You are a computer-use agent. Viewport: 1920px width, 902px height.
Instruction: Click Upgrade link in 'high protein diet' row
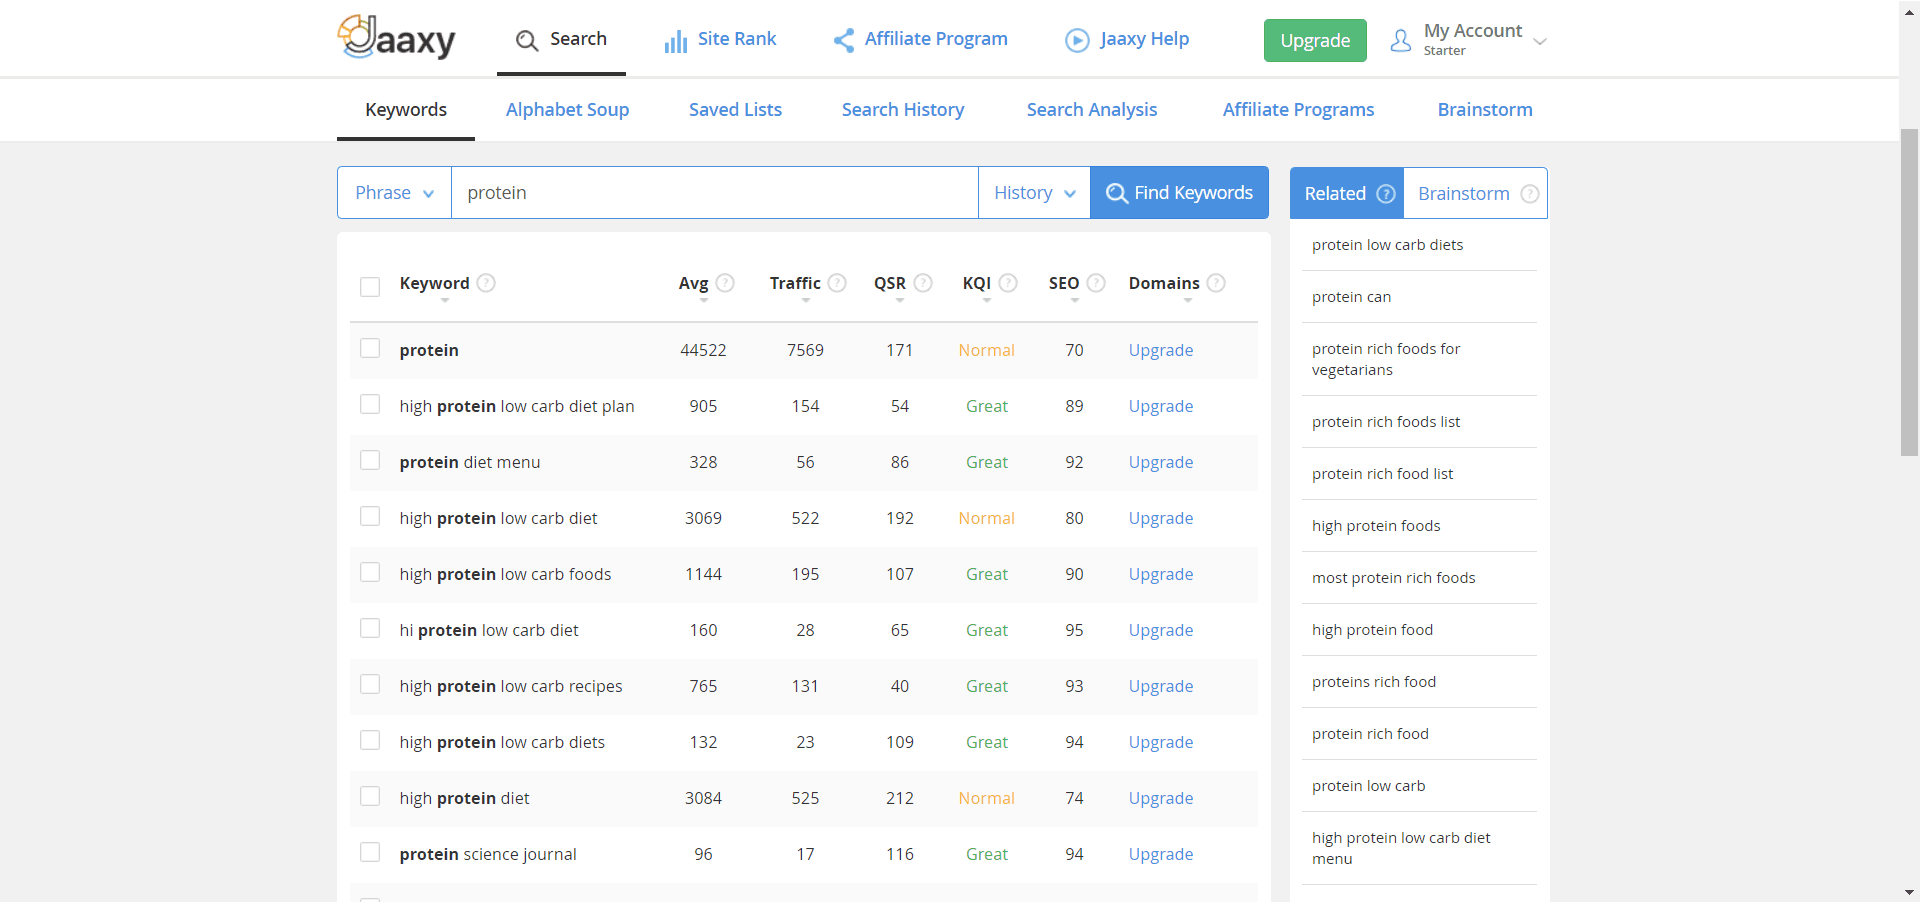tap(1161, 798)
